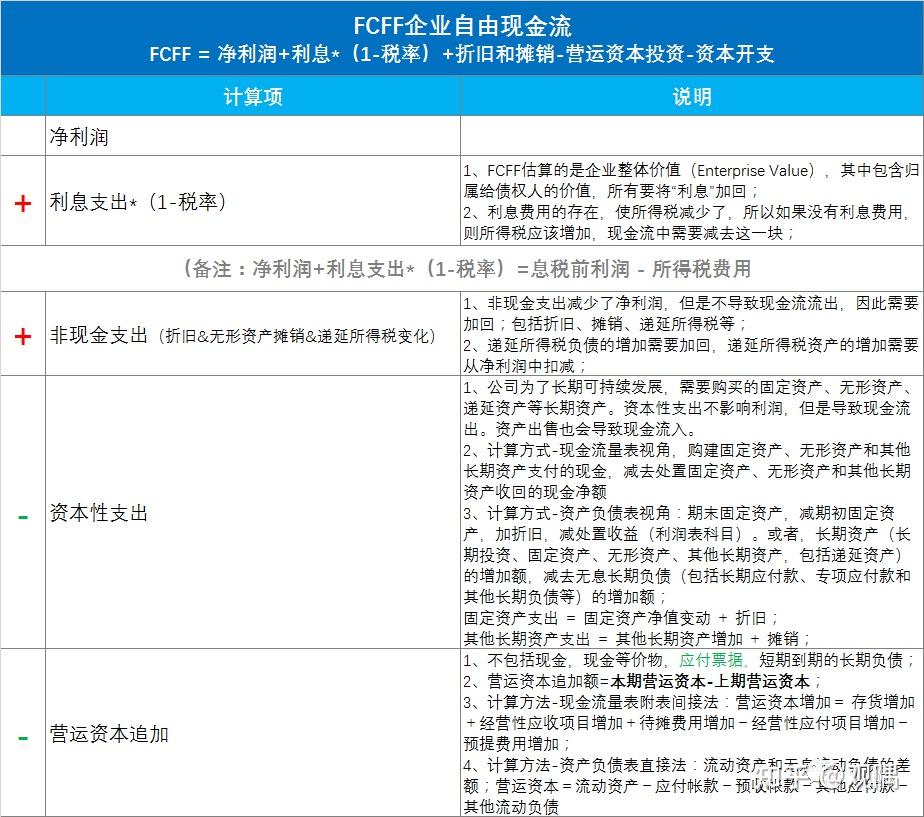Click the green minus beside 资本性支出
Screen dimensions: 924x817
click(22, 513)
